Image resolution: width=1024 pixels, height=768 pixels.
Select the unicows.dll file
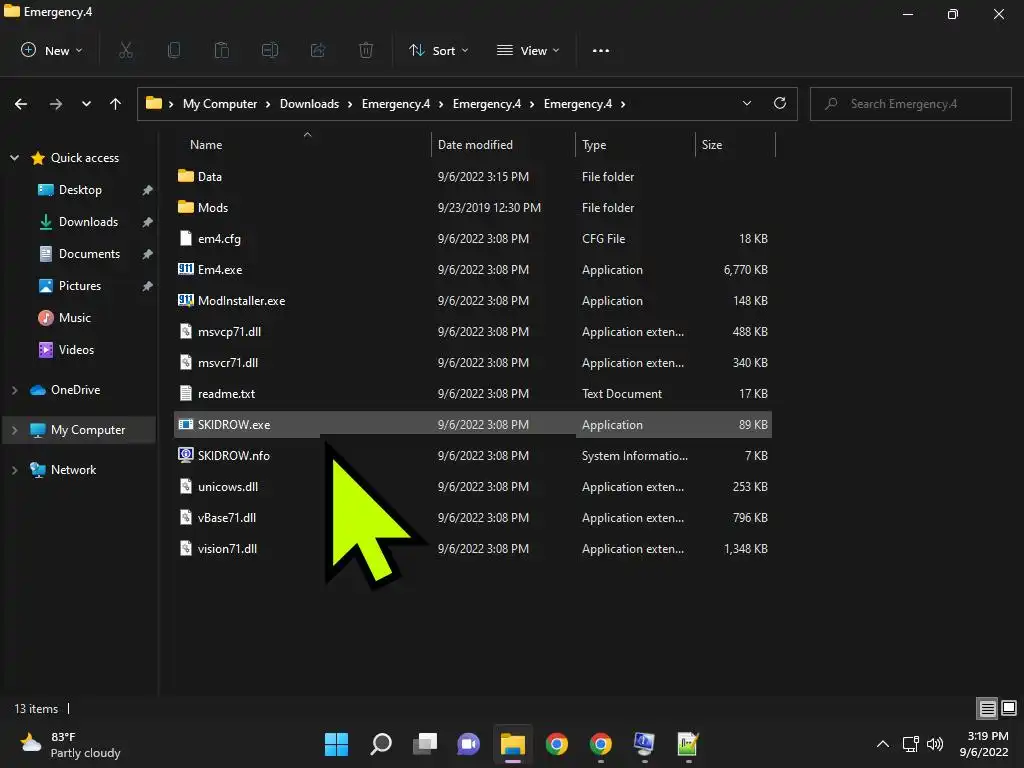coord(228,487)
